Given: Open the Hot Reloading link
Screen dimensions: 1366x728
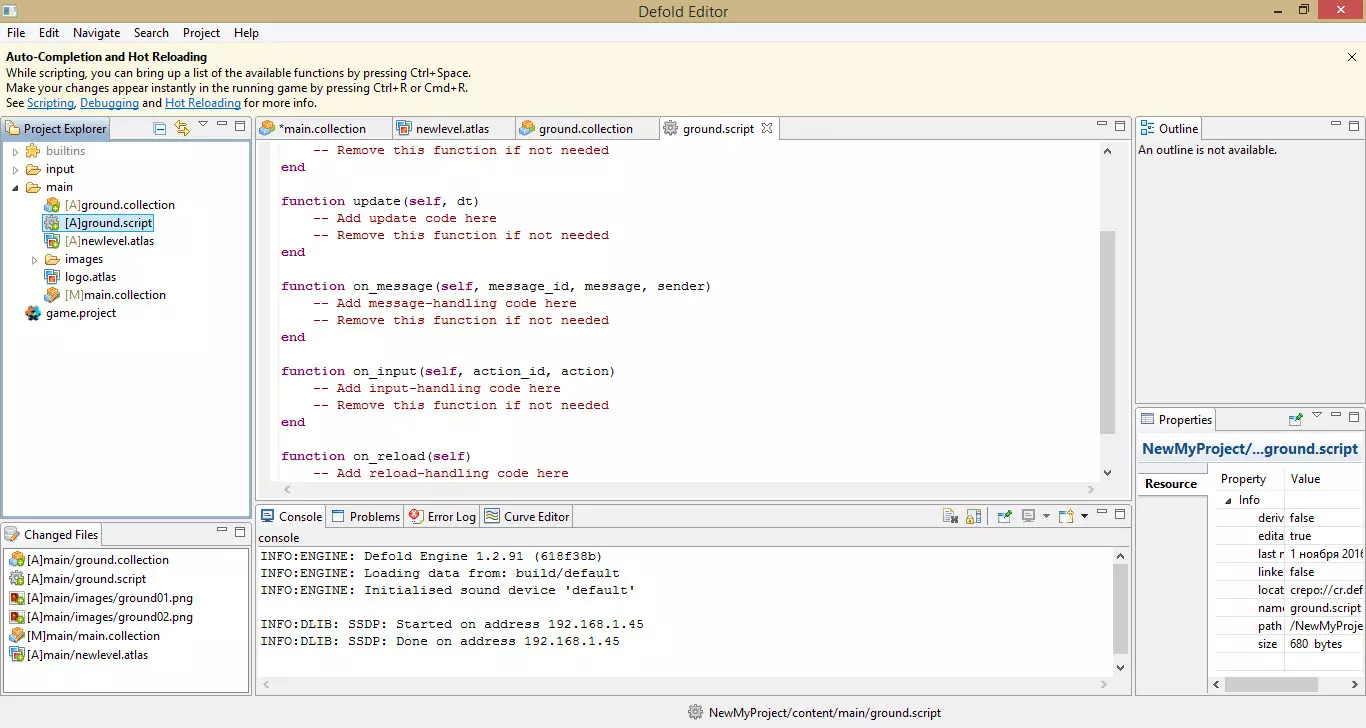Looking at the screenshot, I should coord(202,103).
